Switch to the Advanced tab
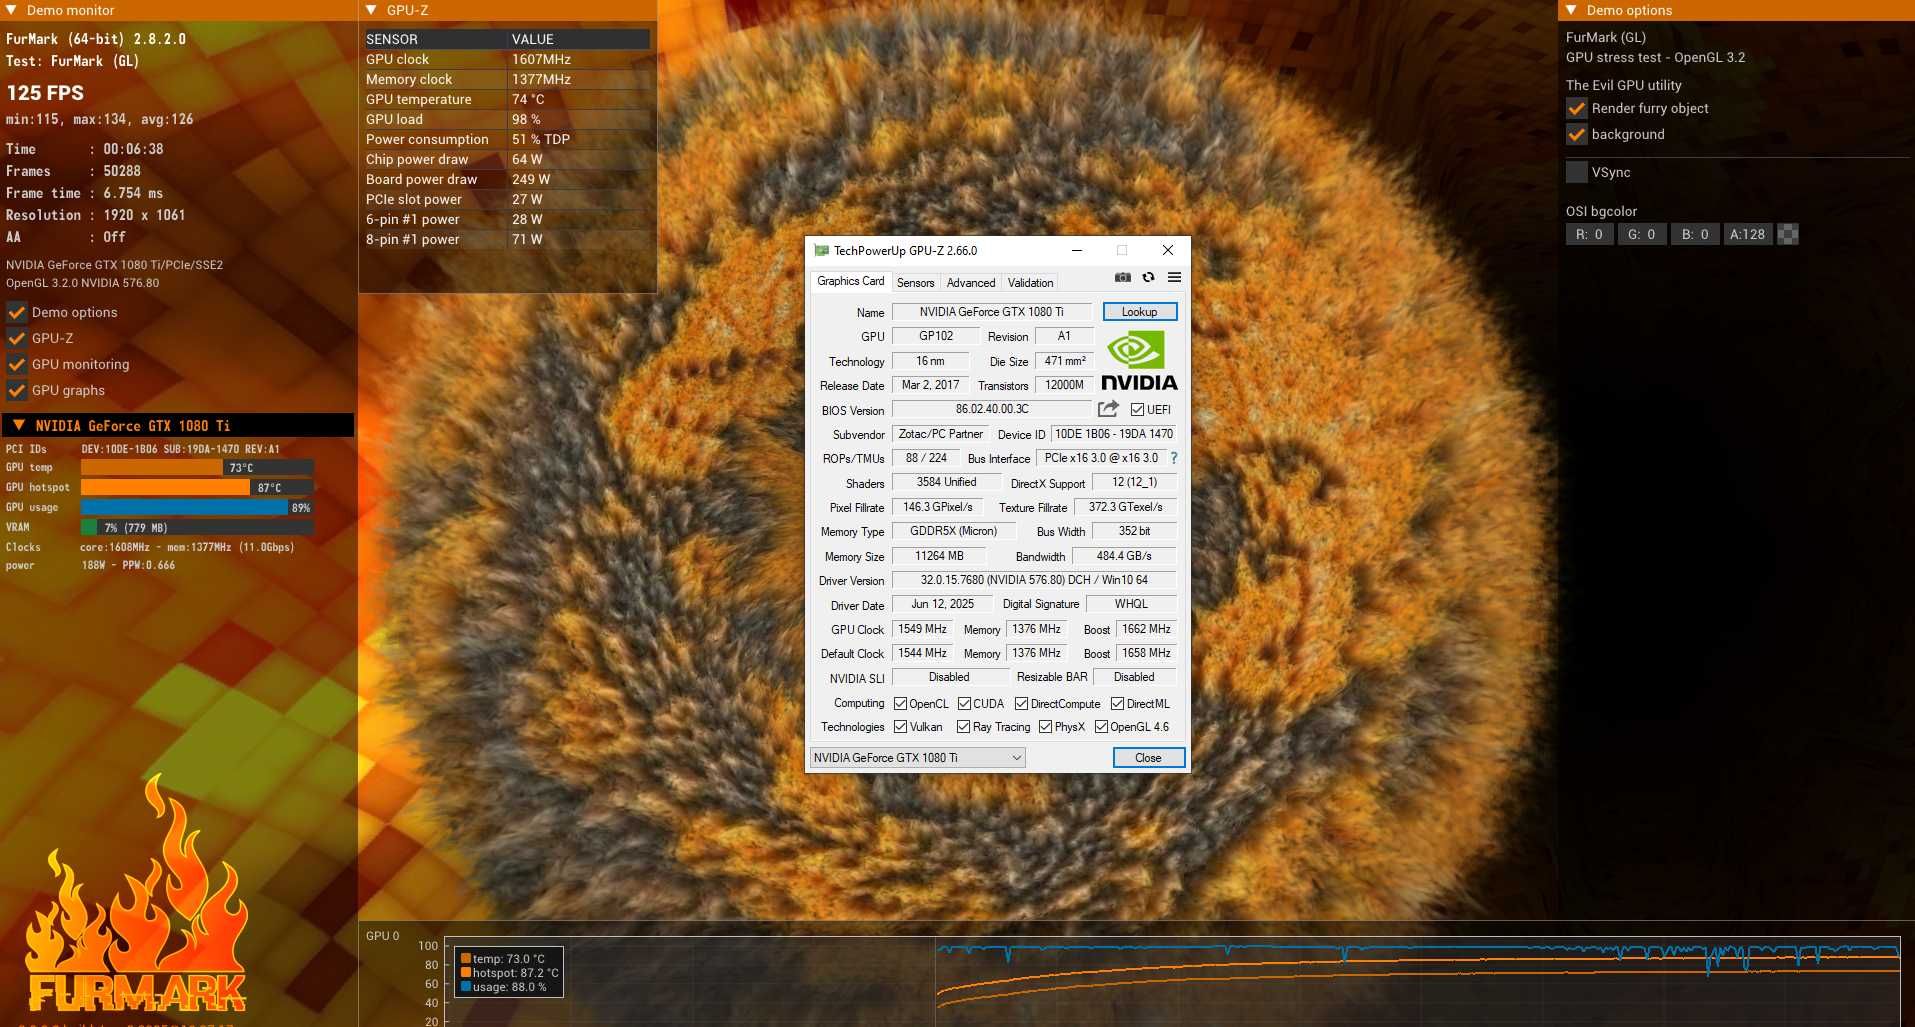The height and width of the screenshot is (1027, 1915). 971,283
